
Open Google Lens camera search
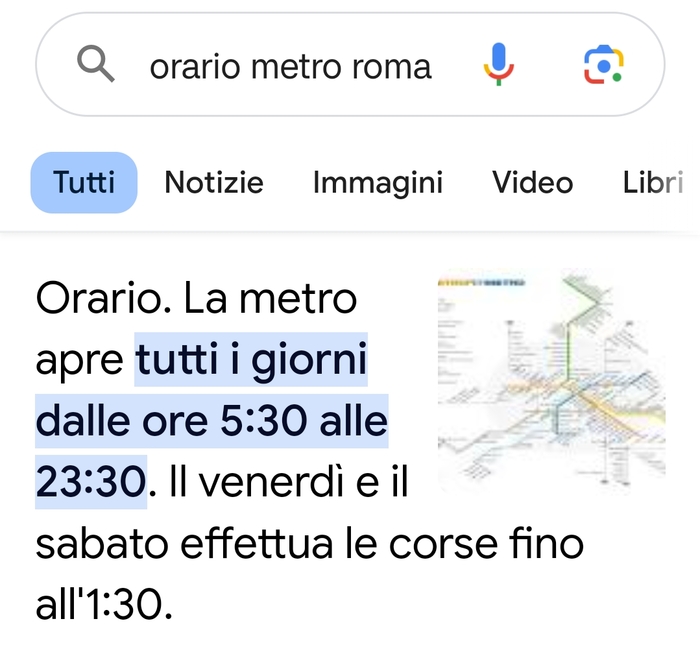click(x=603, y=65)
